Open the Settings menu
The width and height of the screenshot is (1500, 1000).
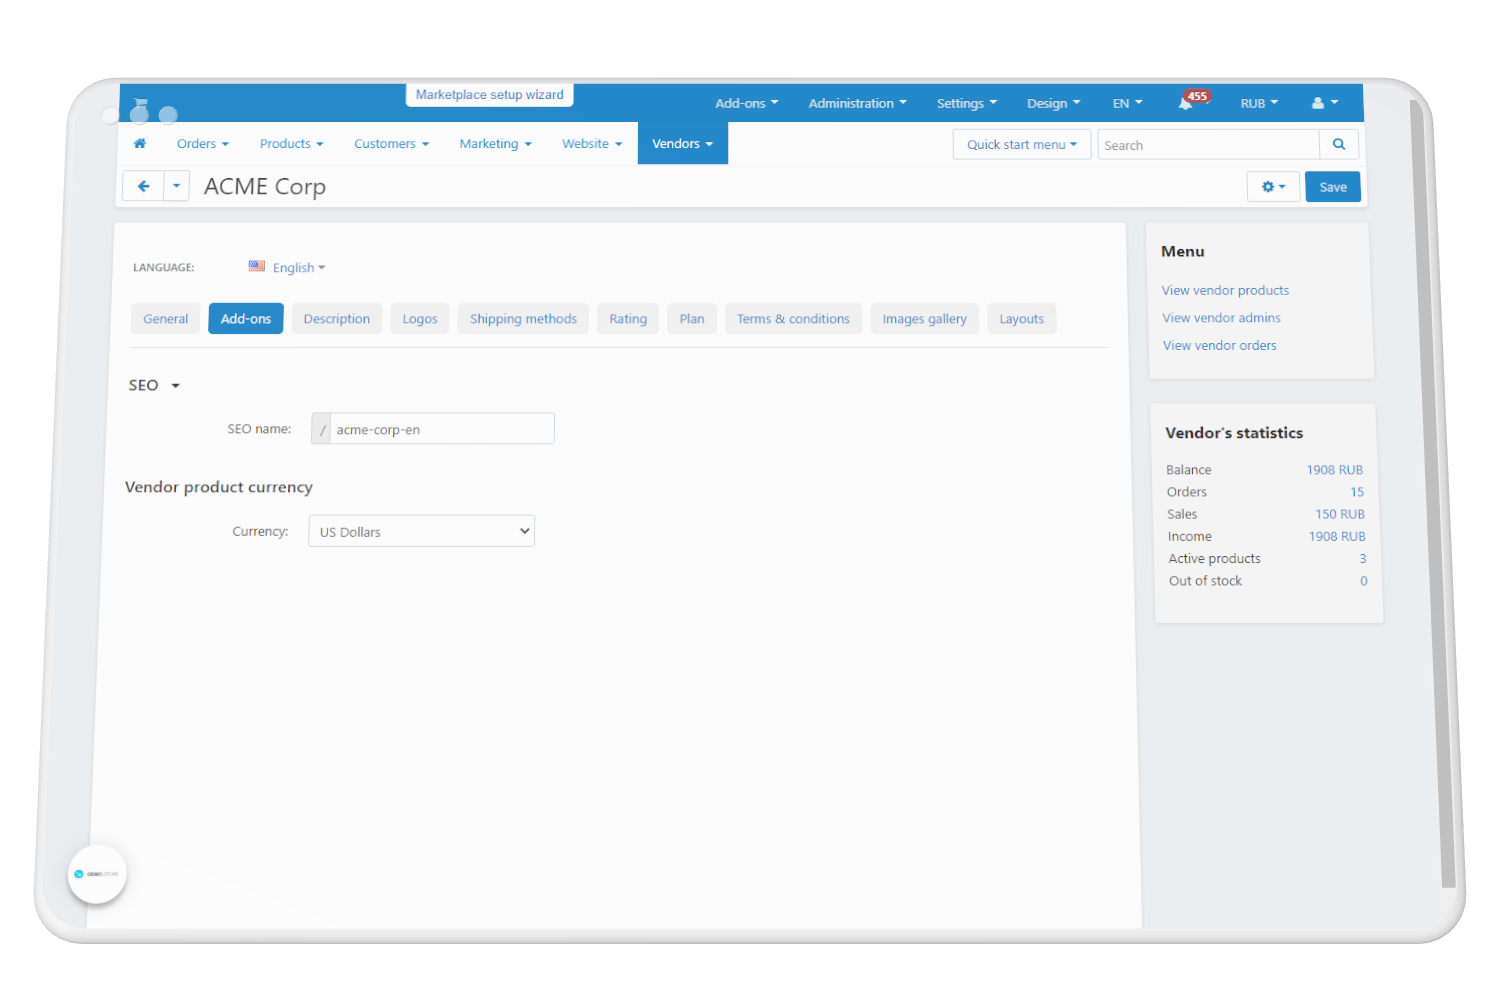(966, 103)
